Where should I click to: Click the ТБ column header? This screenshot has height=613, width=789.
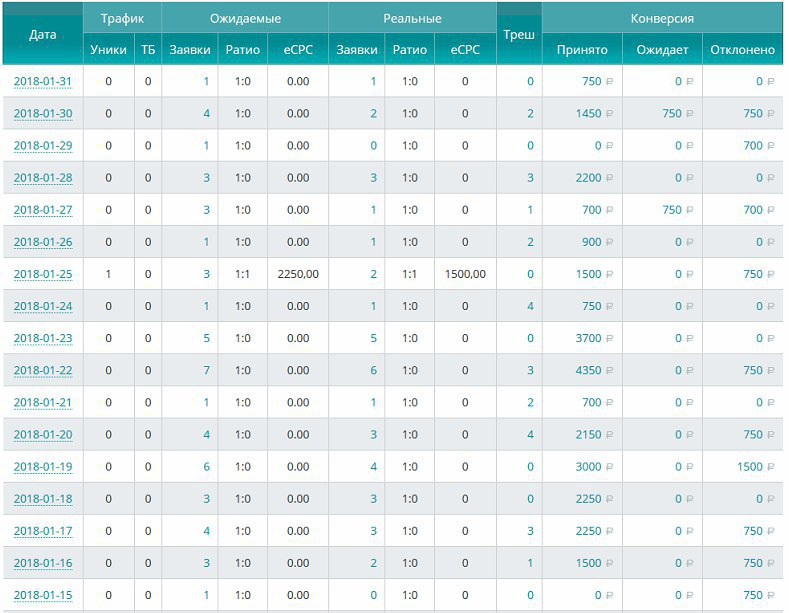point(148,50)
